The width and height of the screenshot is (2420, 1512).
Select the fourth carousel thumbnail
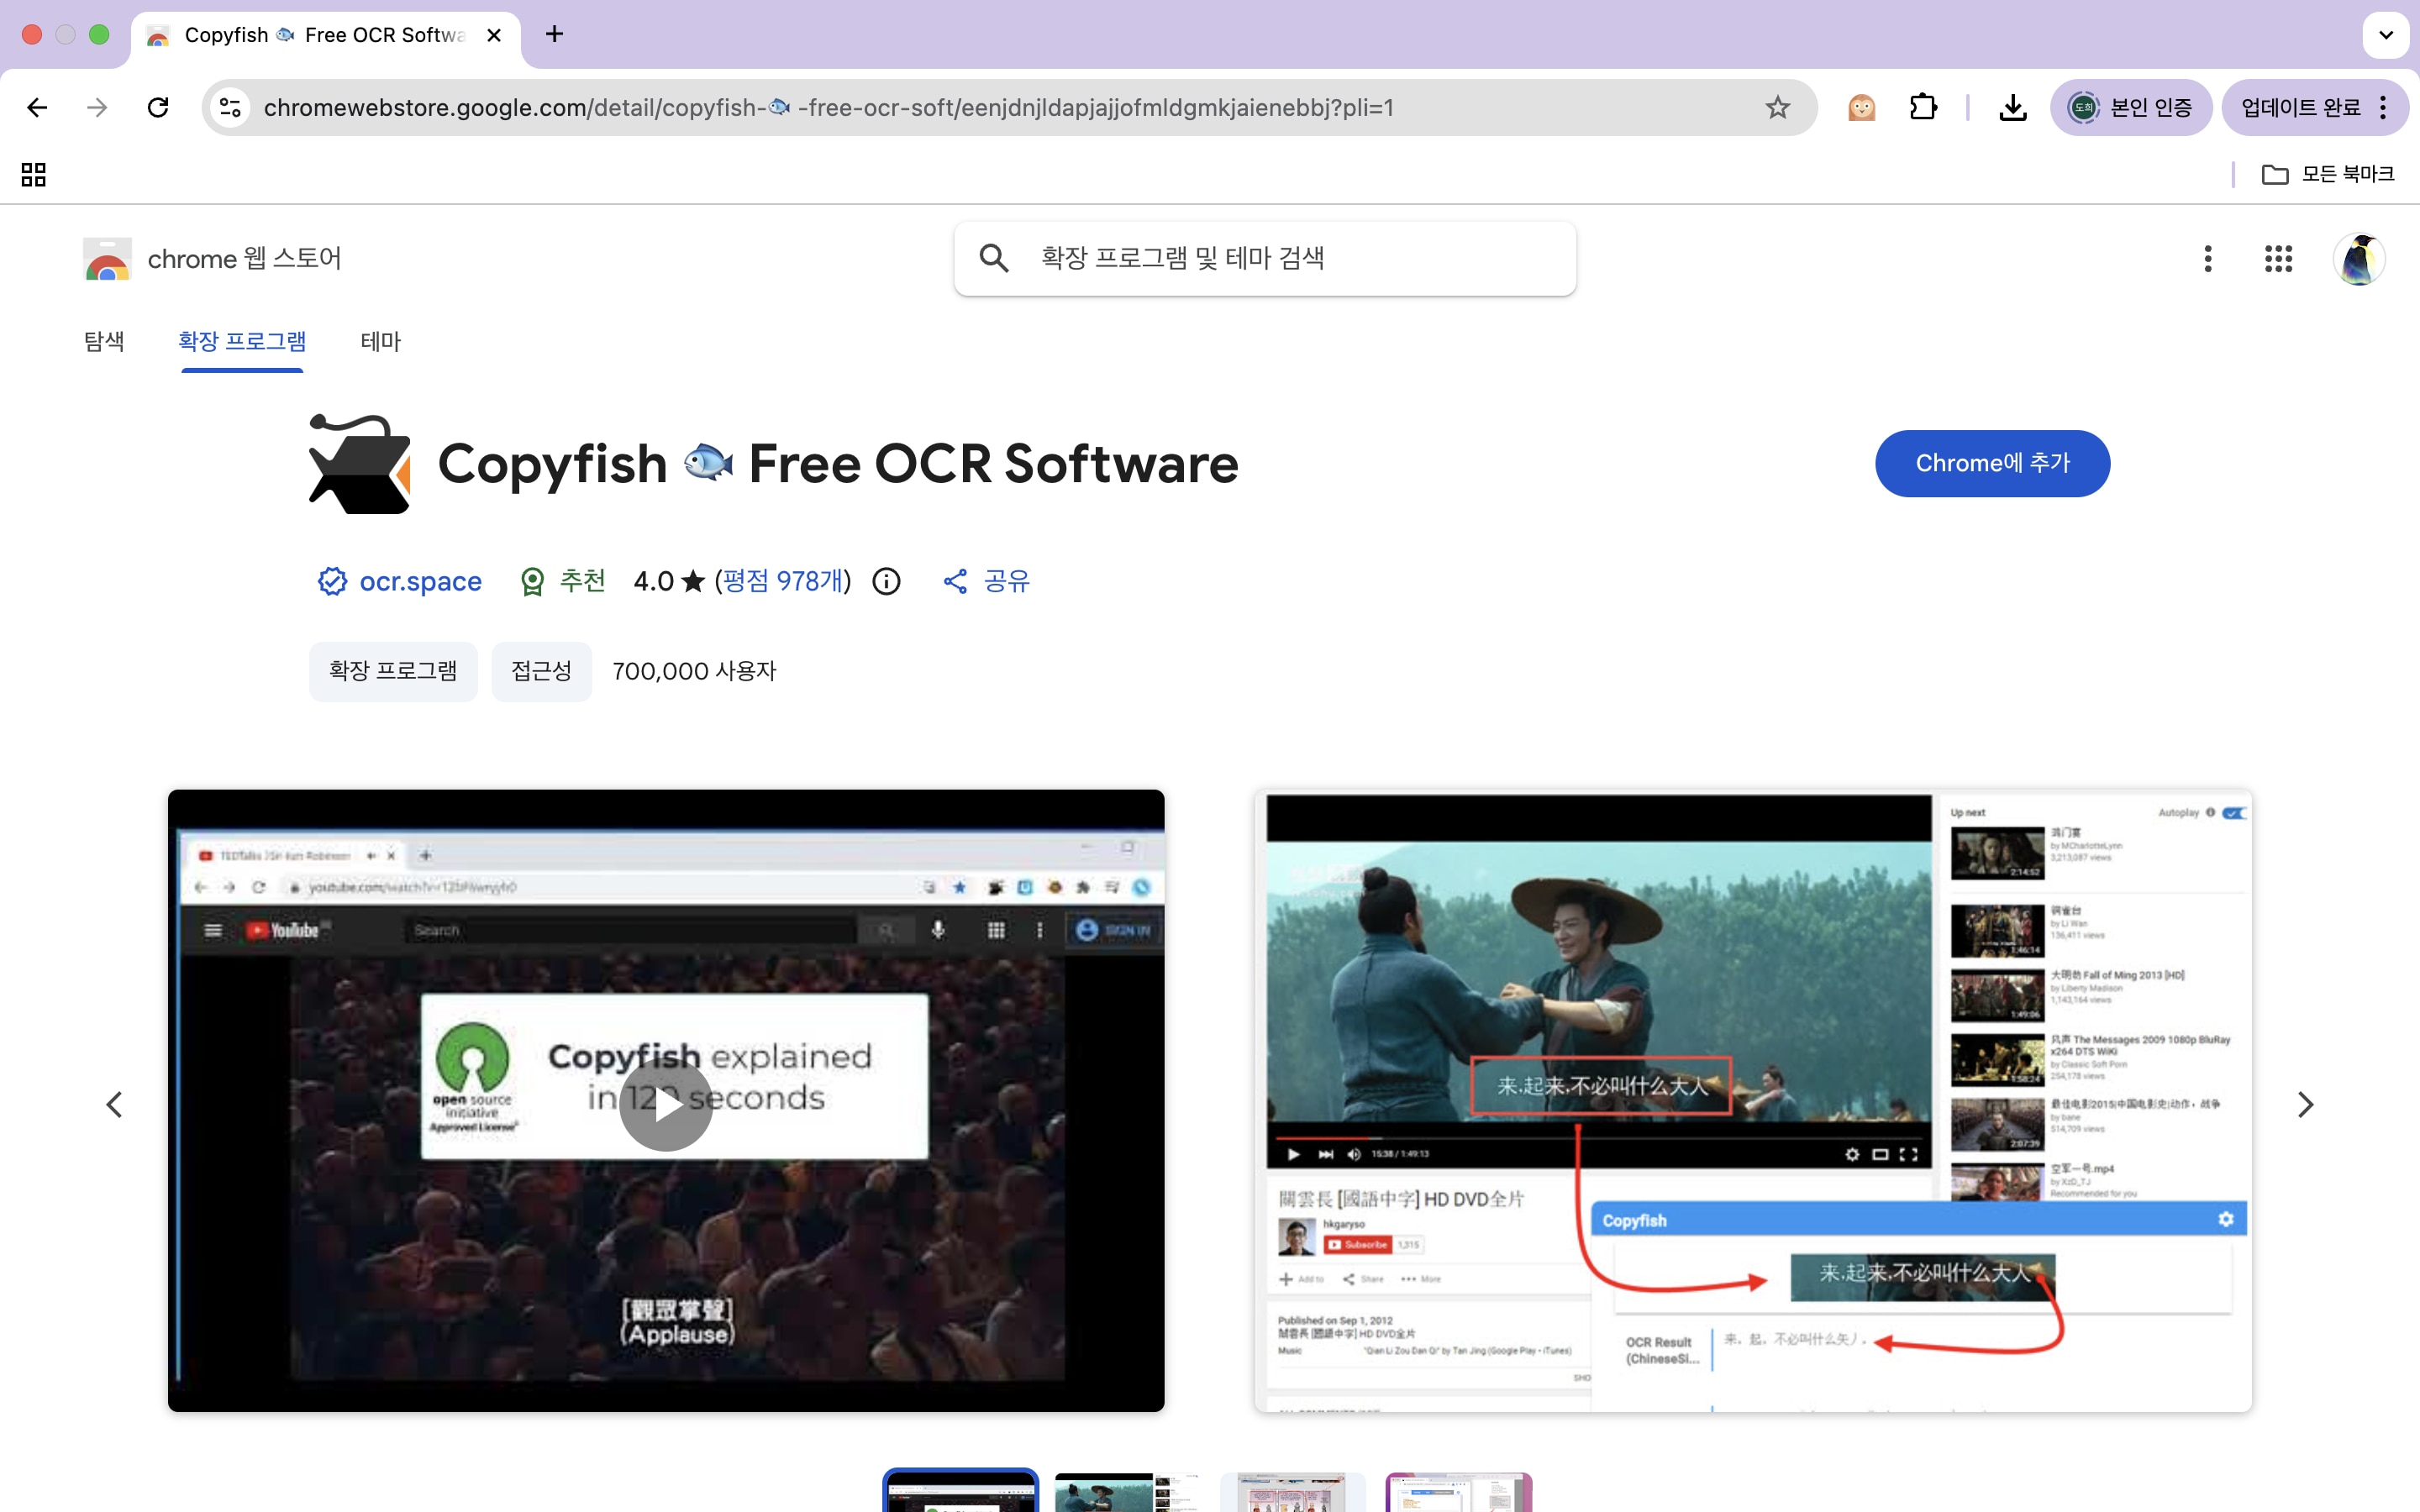pos(1458,1491)
